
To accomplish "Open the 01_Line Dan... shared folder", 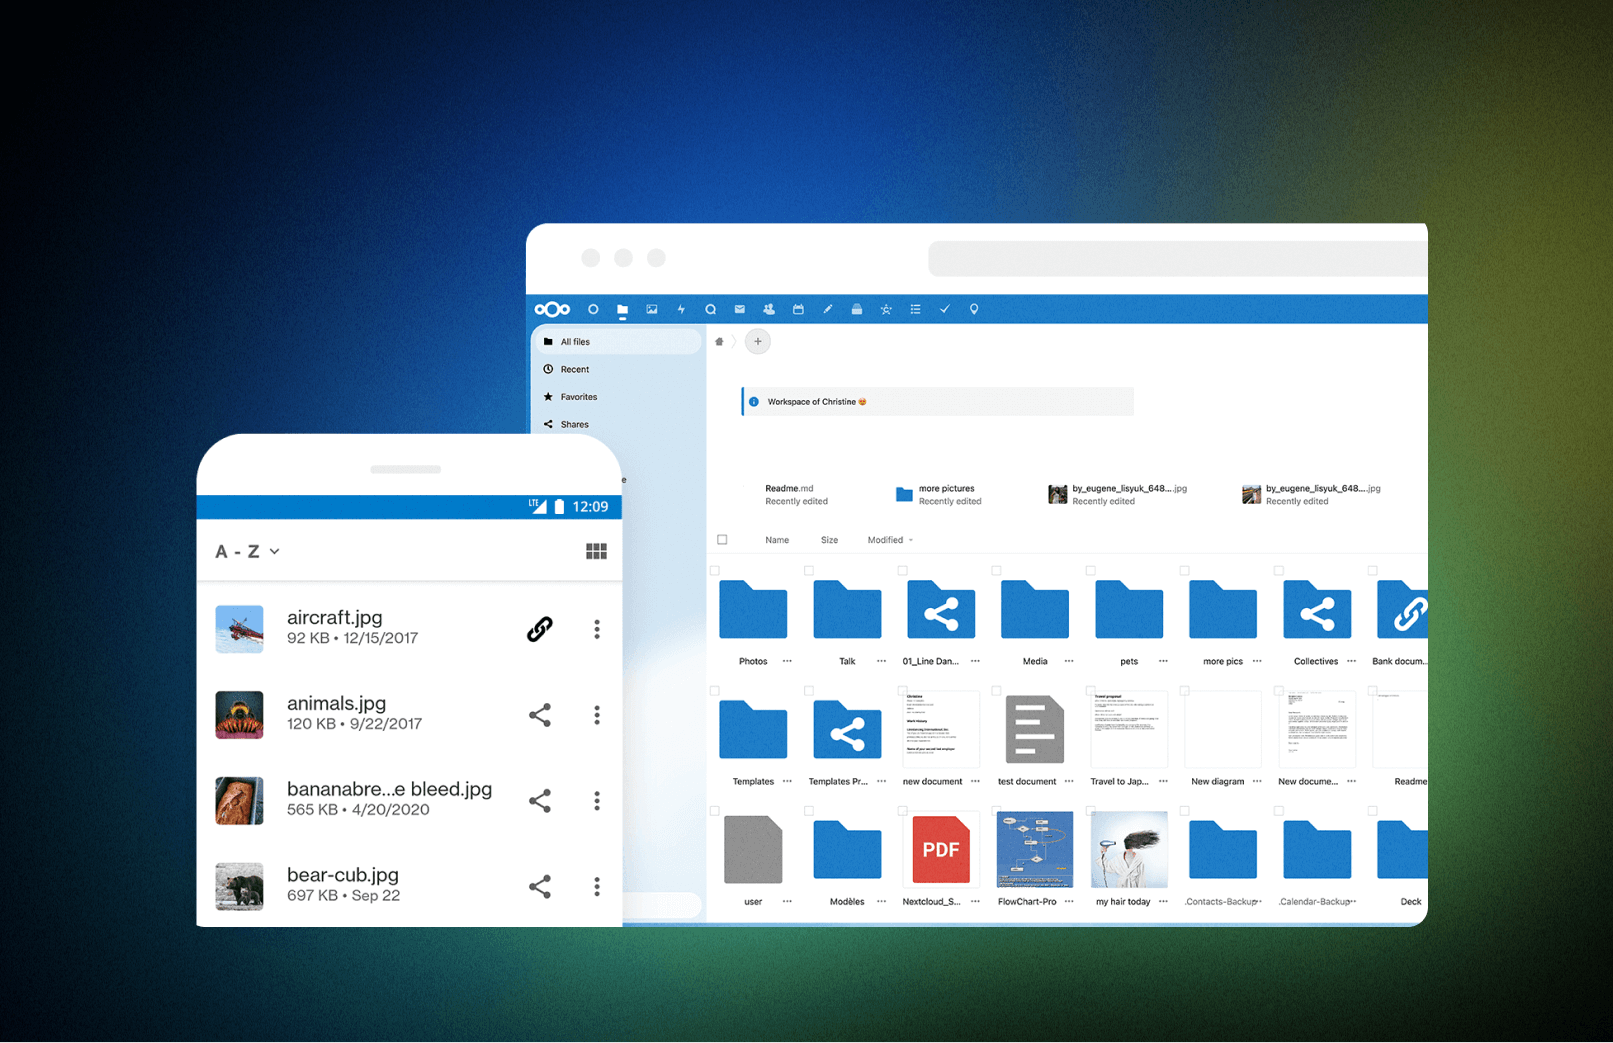I will coord(941,610).
